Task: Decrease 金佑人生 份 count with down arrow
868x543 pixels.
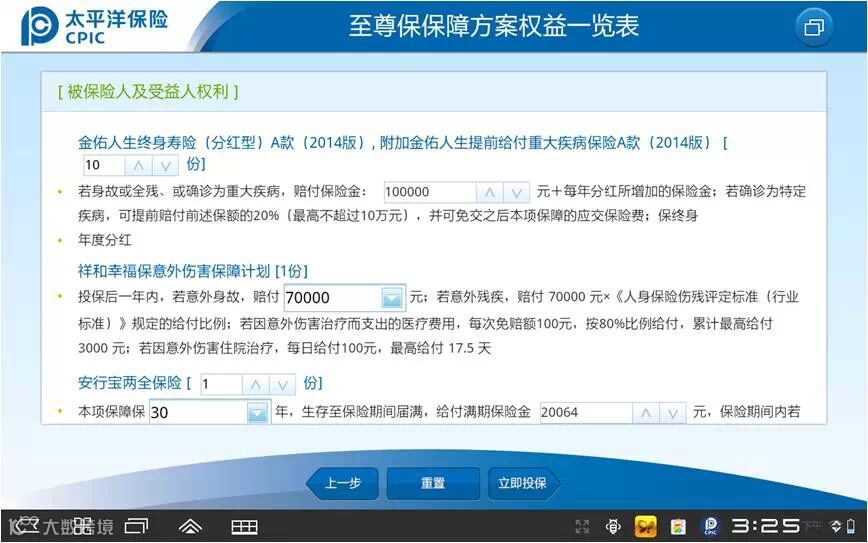Action: point(166,165)
